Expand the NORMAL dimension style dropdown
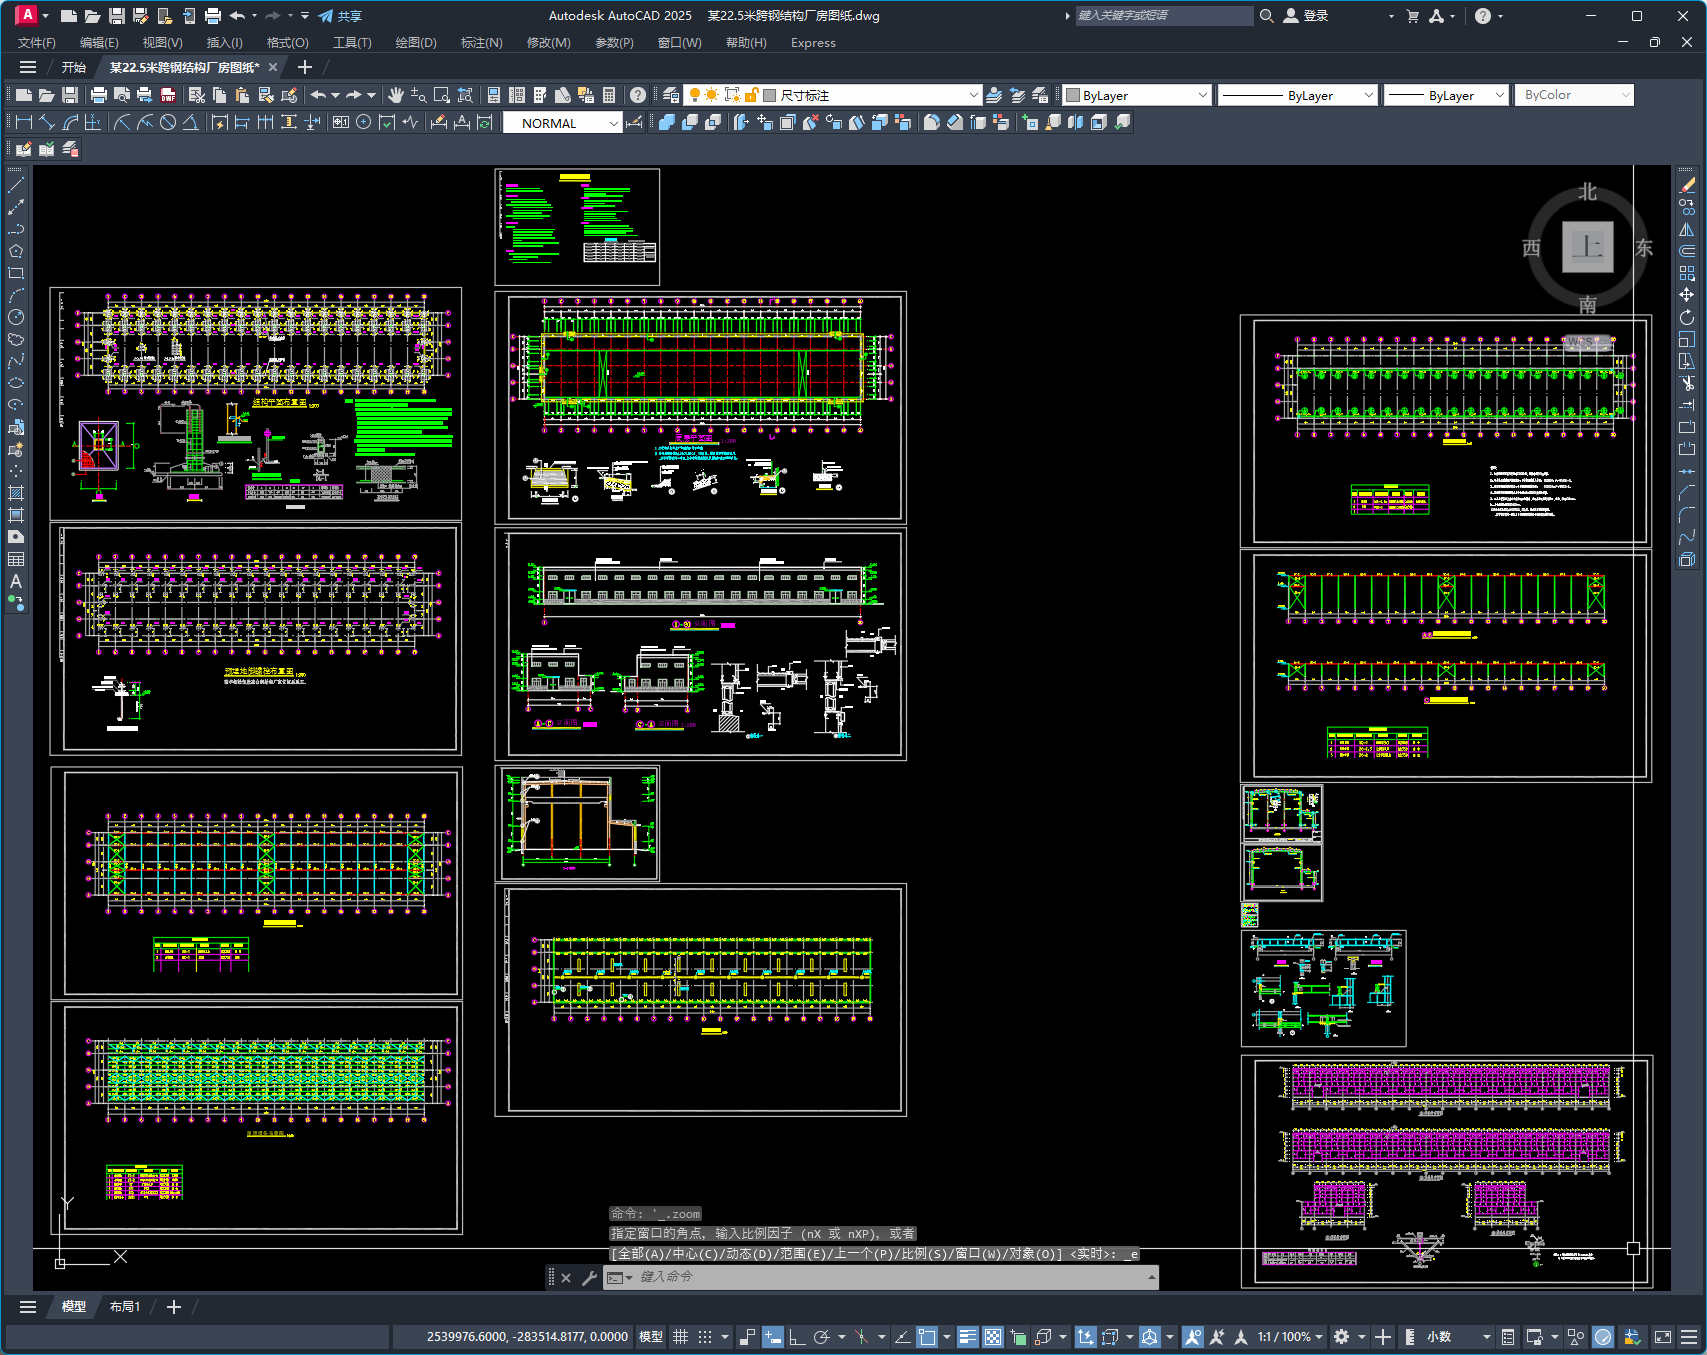1707x1355 pixels. [613, 123]
